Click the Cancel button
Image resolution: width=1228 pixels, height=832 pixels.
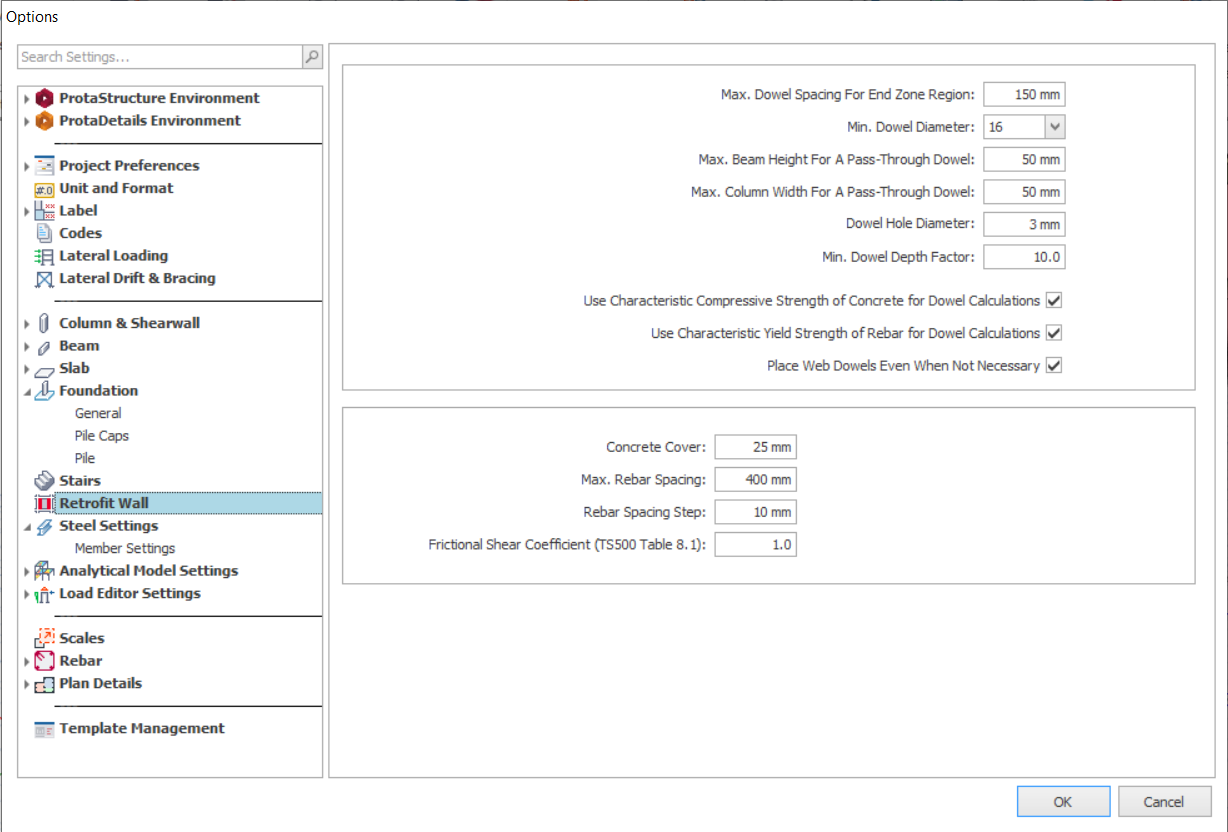[1163, 801]
